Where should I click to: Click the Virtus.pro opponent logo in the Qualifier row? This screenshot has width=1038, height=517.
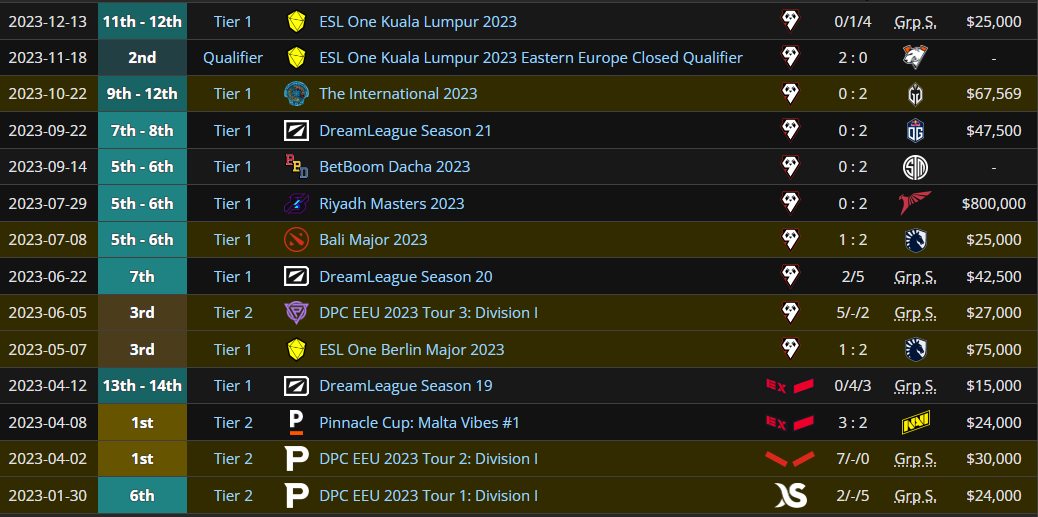pyautogui.click(x=914, y=58)
